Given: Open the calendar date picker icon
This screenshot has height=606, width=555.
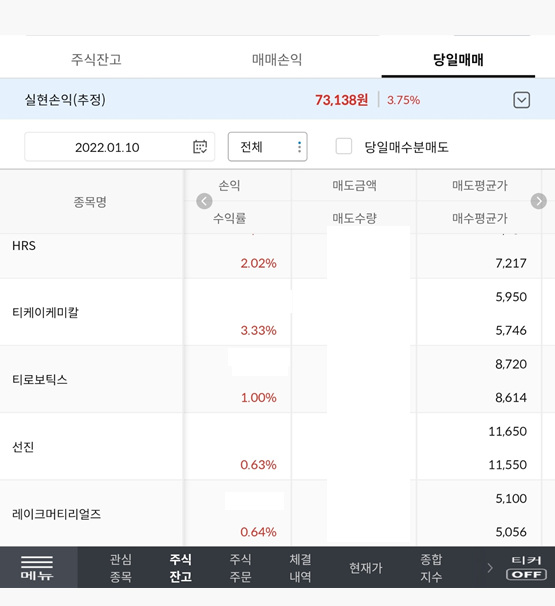Looking at the screenshot, I should 200,147.
